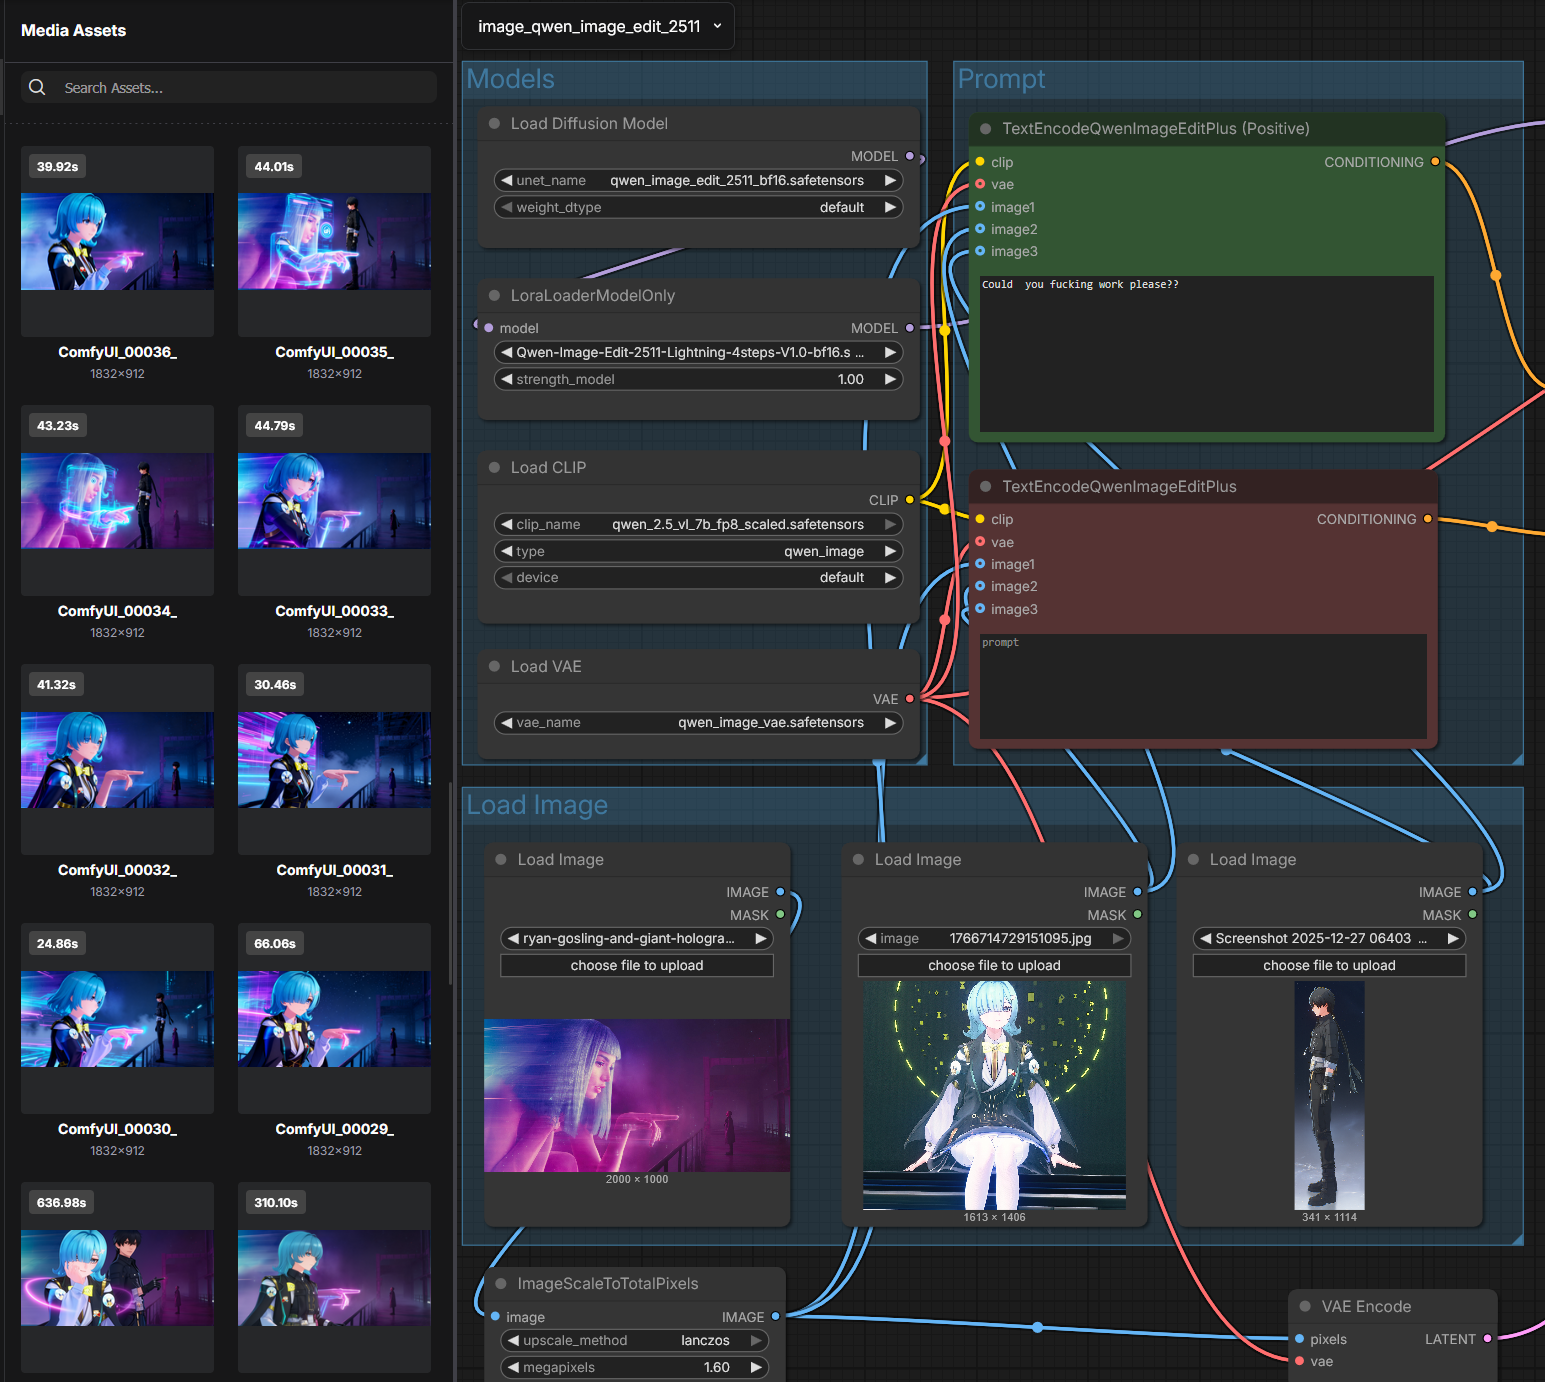Image resolution: width=1545 pixels, height=1382 pixels.
Task: Increase megapixels value with right arrow
Action: [x=756, y=1368]
